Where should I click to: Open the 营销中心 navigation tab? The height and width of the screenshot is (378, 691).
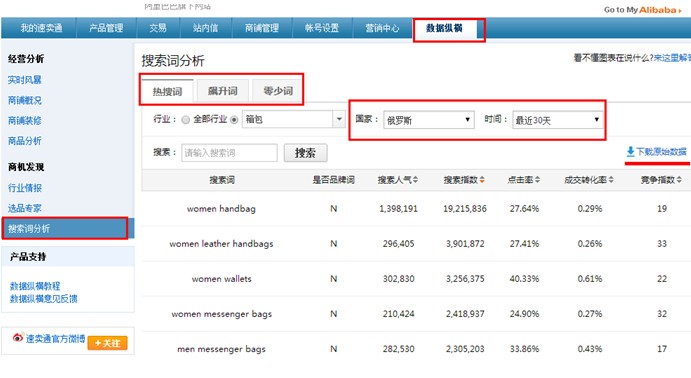(382, 28)
